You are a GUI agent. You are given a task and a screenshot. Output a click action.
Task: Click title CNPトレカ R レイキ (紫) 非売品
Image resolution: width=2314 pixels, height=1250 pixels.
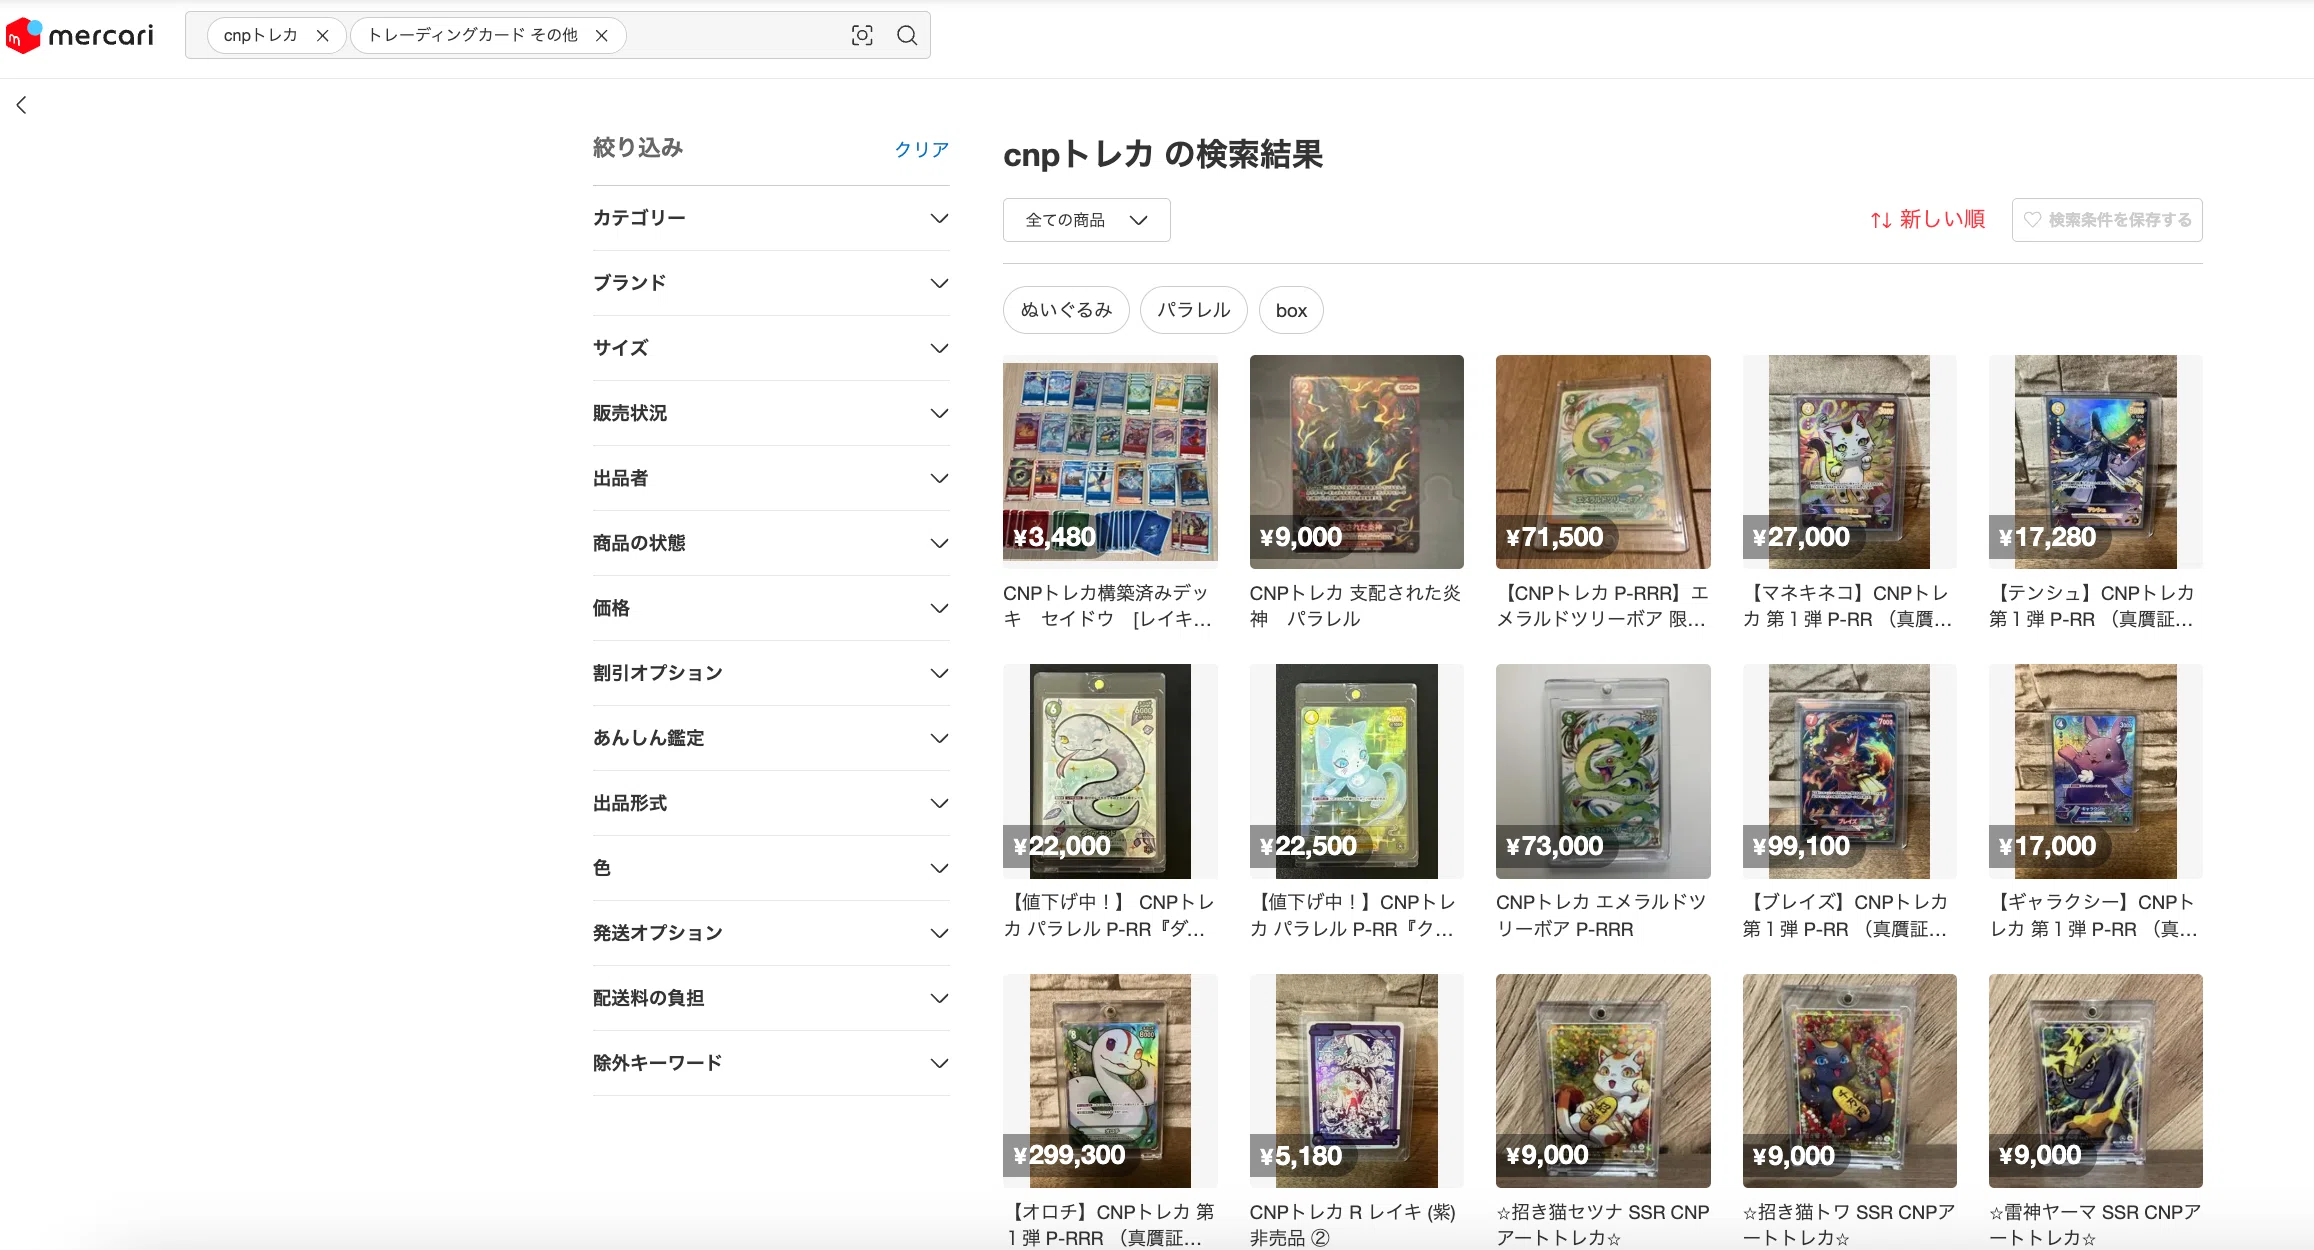pos(1353,1225)
